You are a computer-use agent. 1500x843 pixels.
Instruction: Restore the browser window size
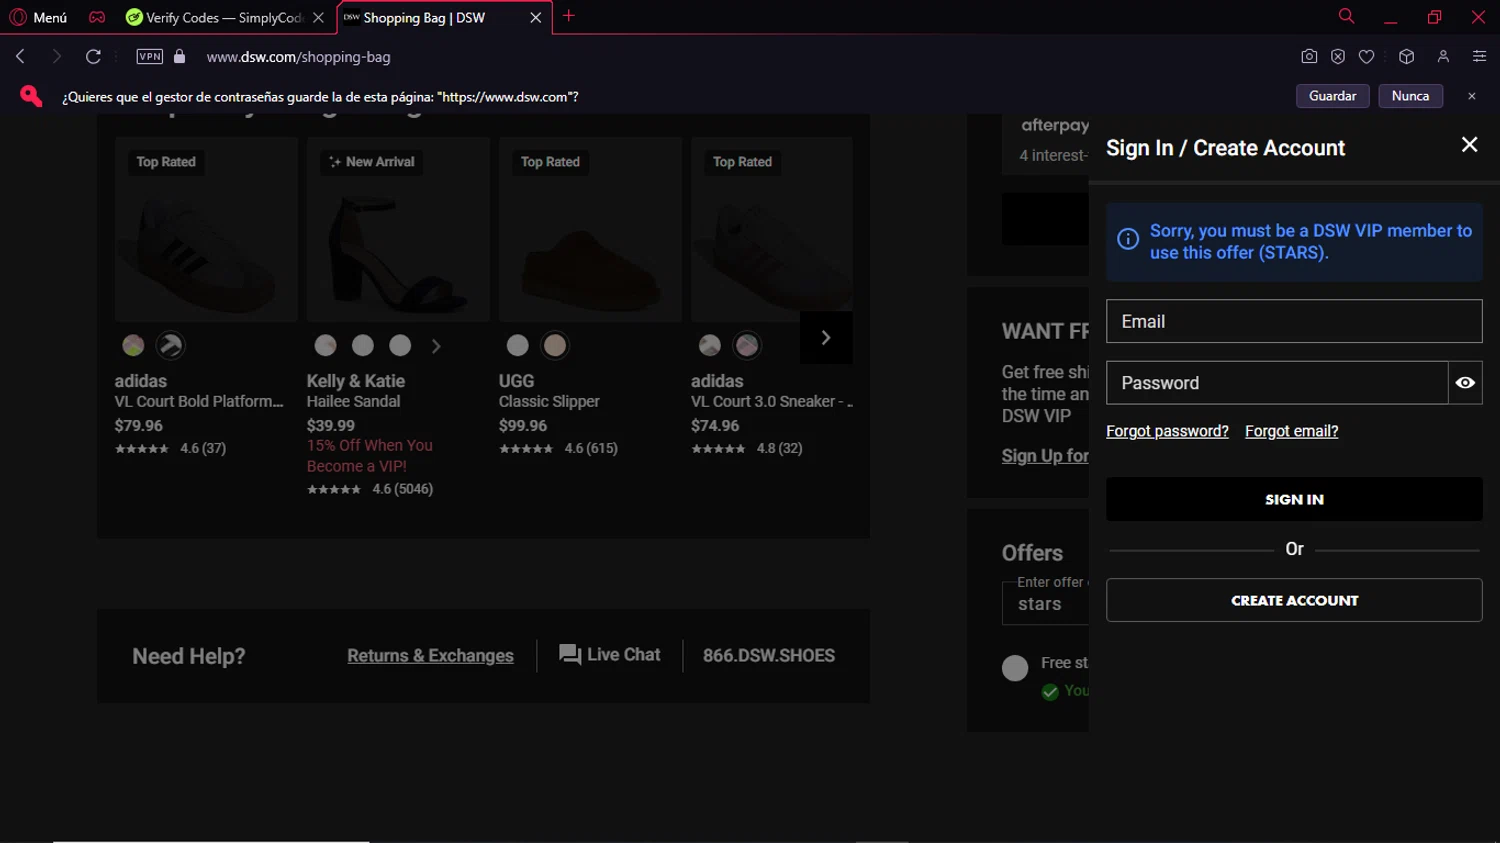1434,17
